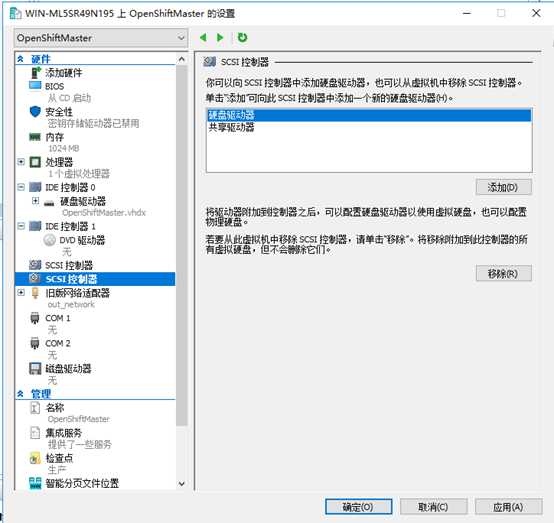Collapse the IDE 控制器 0 node

coord(21,187)
